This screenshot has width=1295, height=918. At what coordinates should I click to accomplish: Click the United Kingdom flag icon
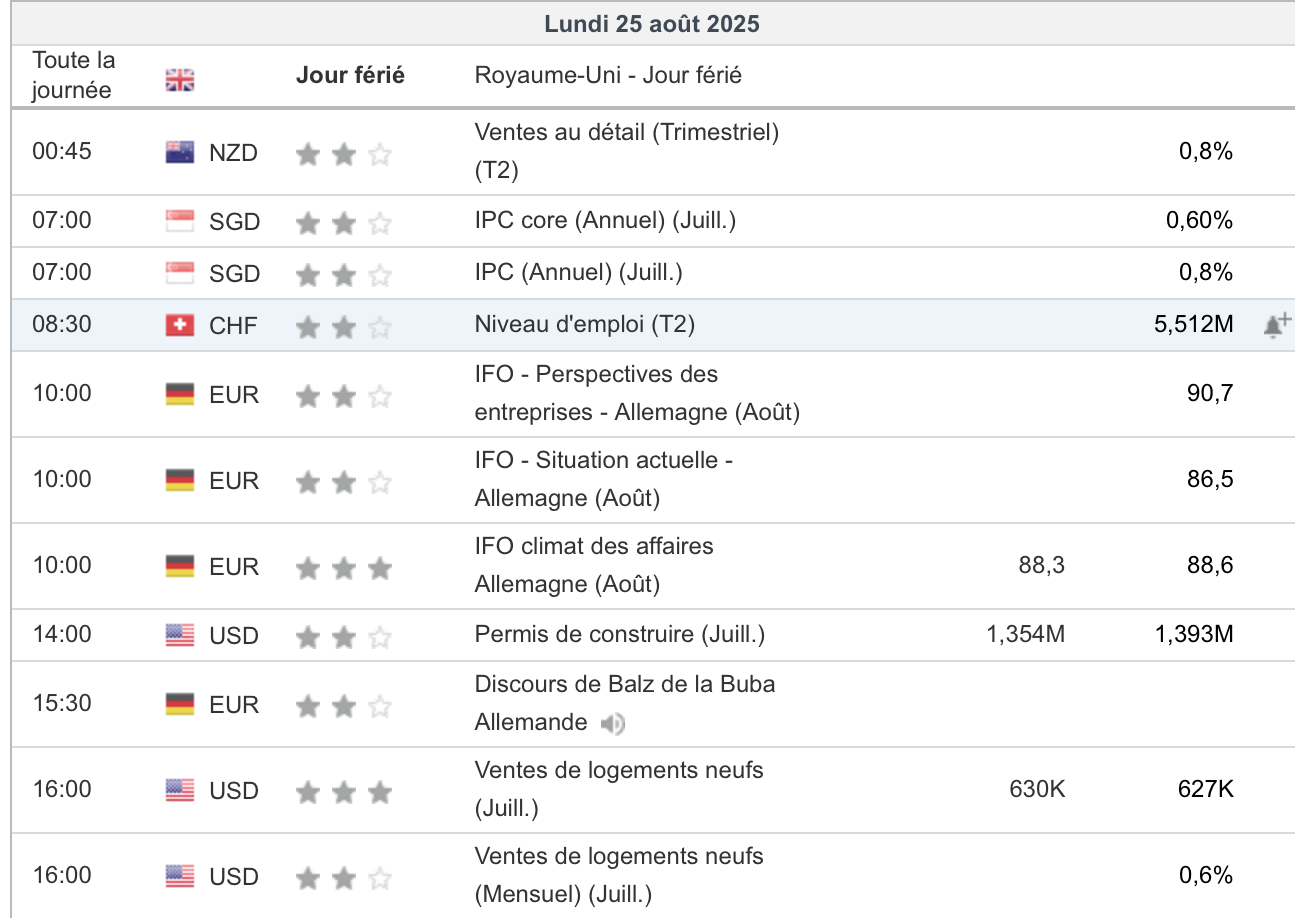[x=180, y=80]
